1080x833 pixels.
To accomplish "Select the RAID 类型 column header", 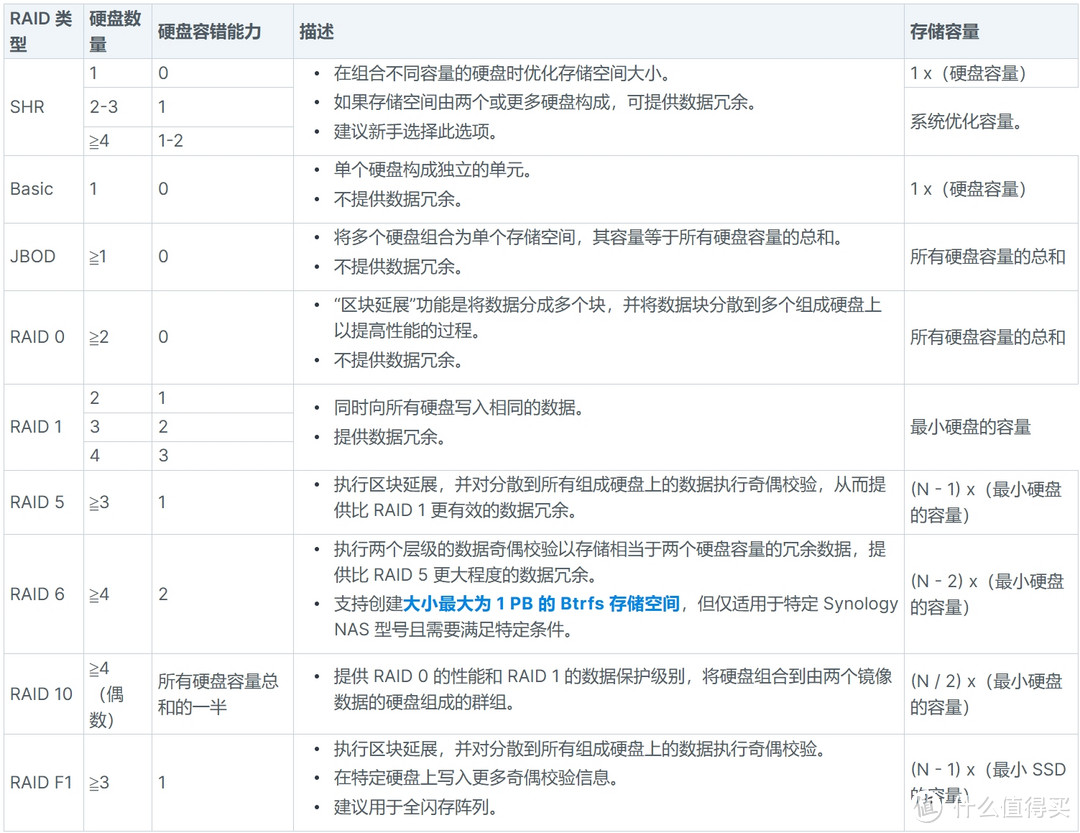I will click(34, 31).
